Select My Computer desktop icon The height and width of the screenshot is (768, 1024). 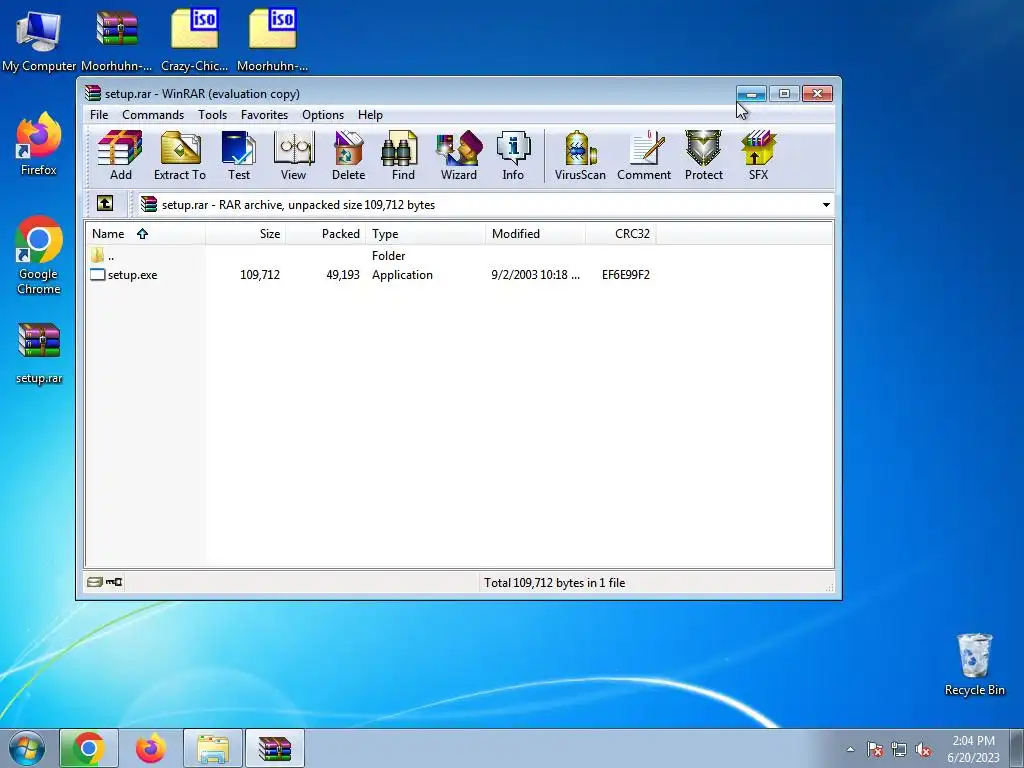pyautogui.click(x=39, y=40)
